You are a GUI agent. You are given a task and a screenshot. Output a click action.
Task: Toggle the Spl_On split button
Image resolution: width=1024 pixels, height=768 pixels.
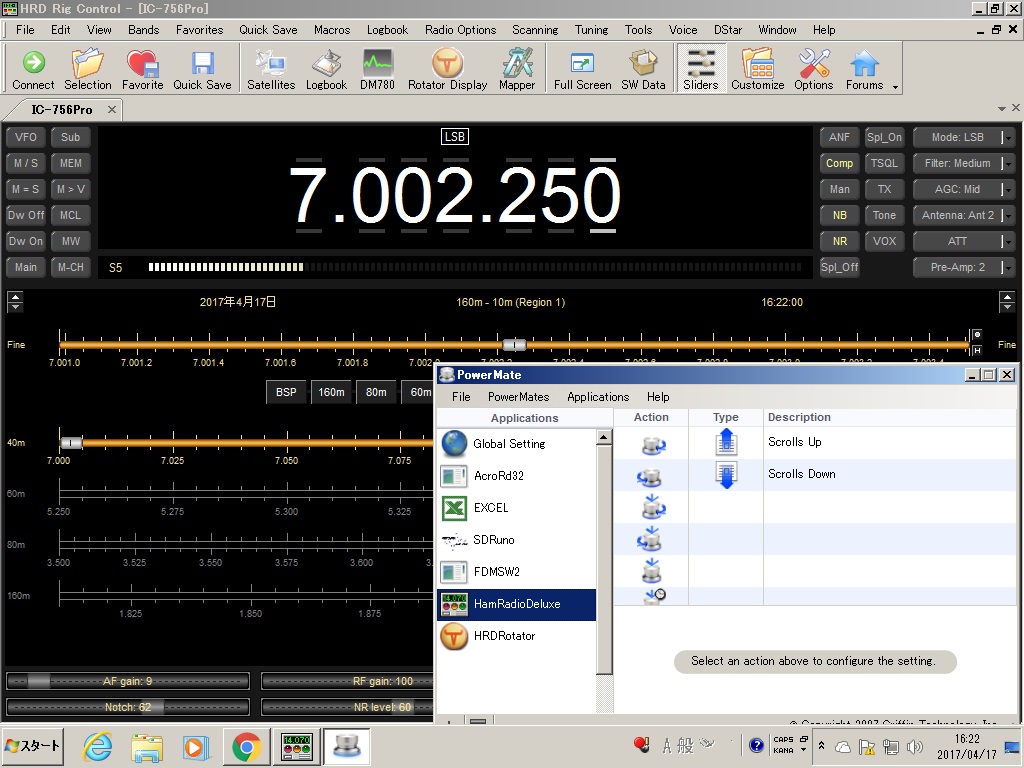(x=884, y=137)
